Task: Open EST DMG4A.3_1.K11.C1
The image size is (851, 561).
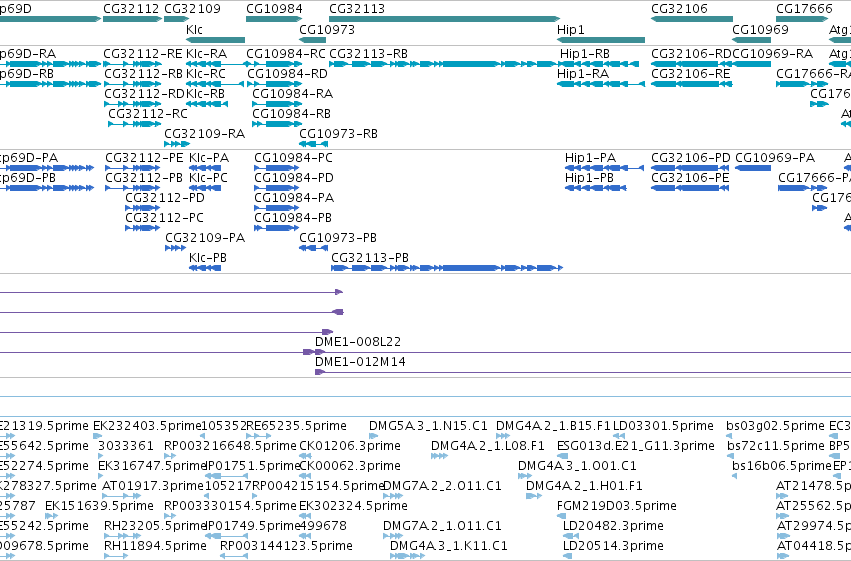Action: (x=407, y=556)
